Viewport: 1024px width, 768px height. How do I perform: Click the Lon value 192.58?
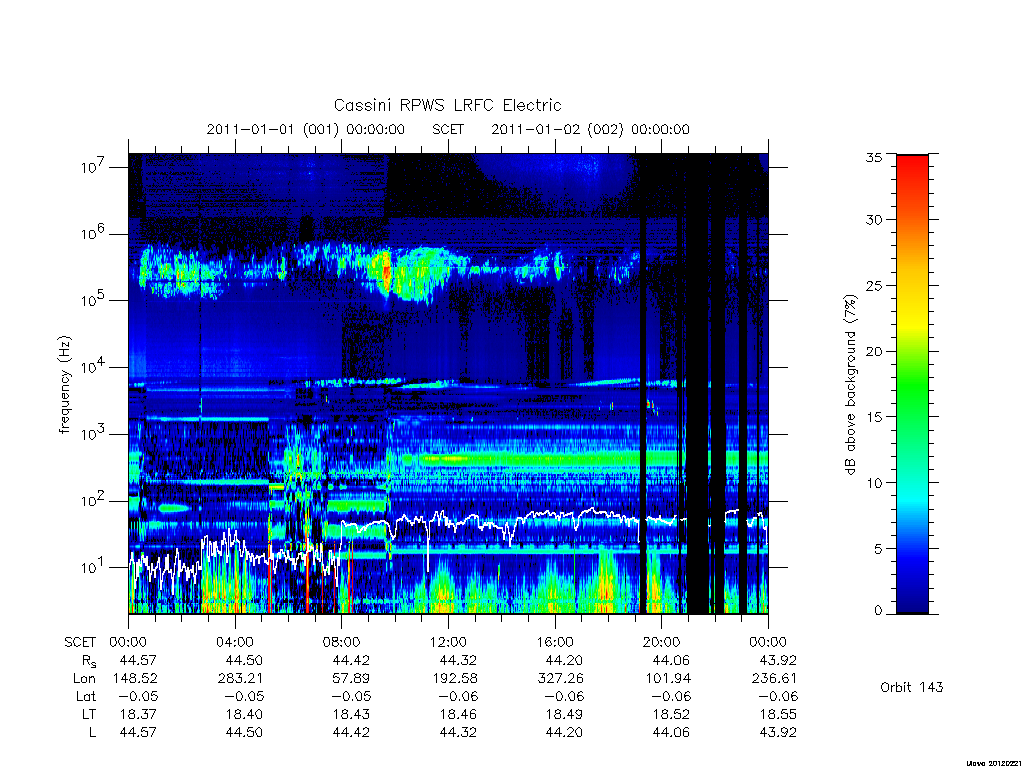pyautogui.click(x=454, y=679)
